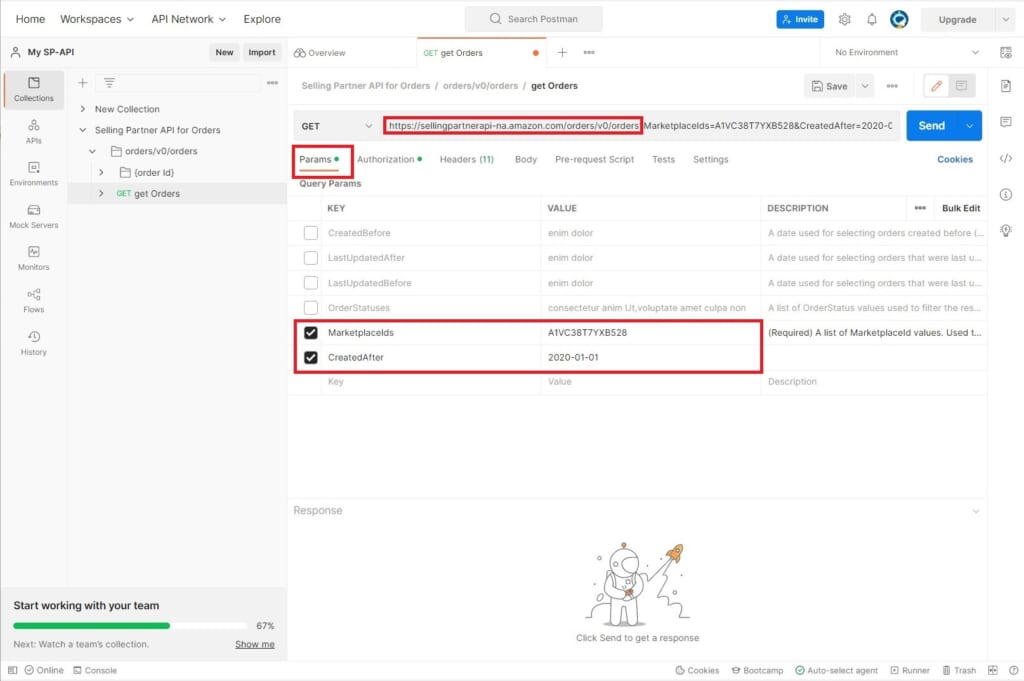Open the Workspaces dropdown menu
The image size is (1024, 681).
tap(97, 19)
